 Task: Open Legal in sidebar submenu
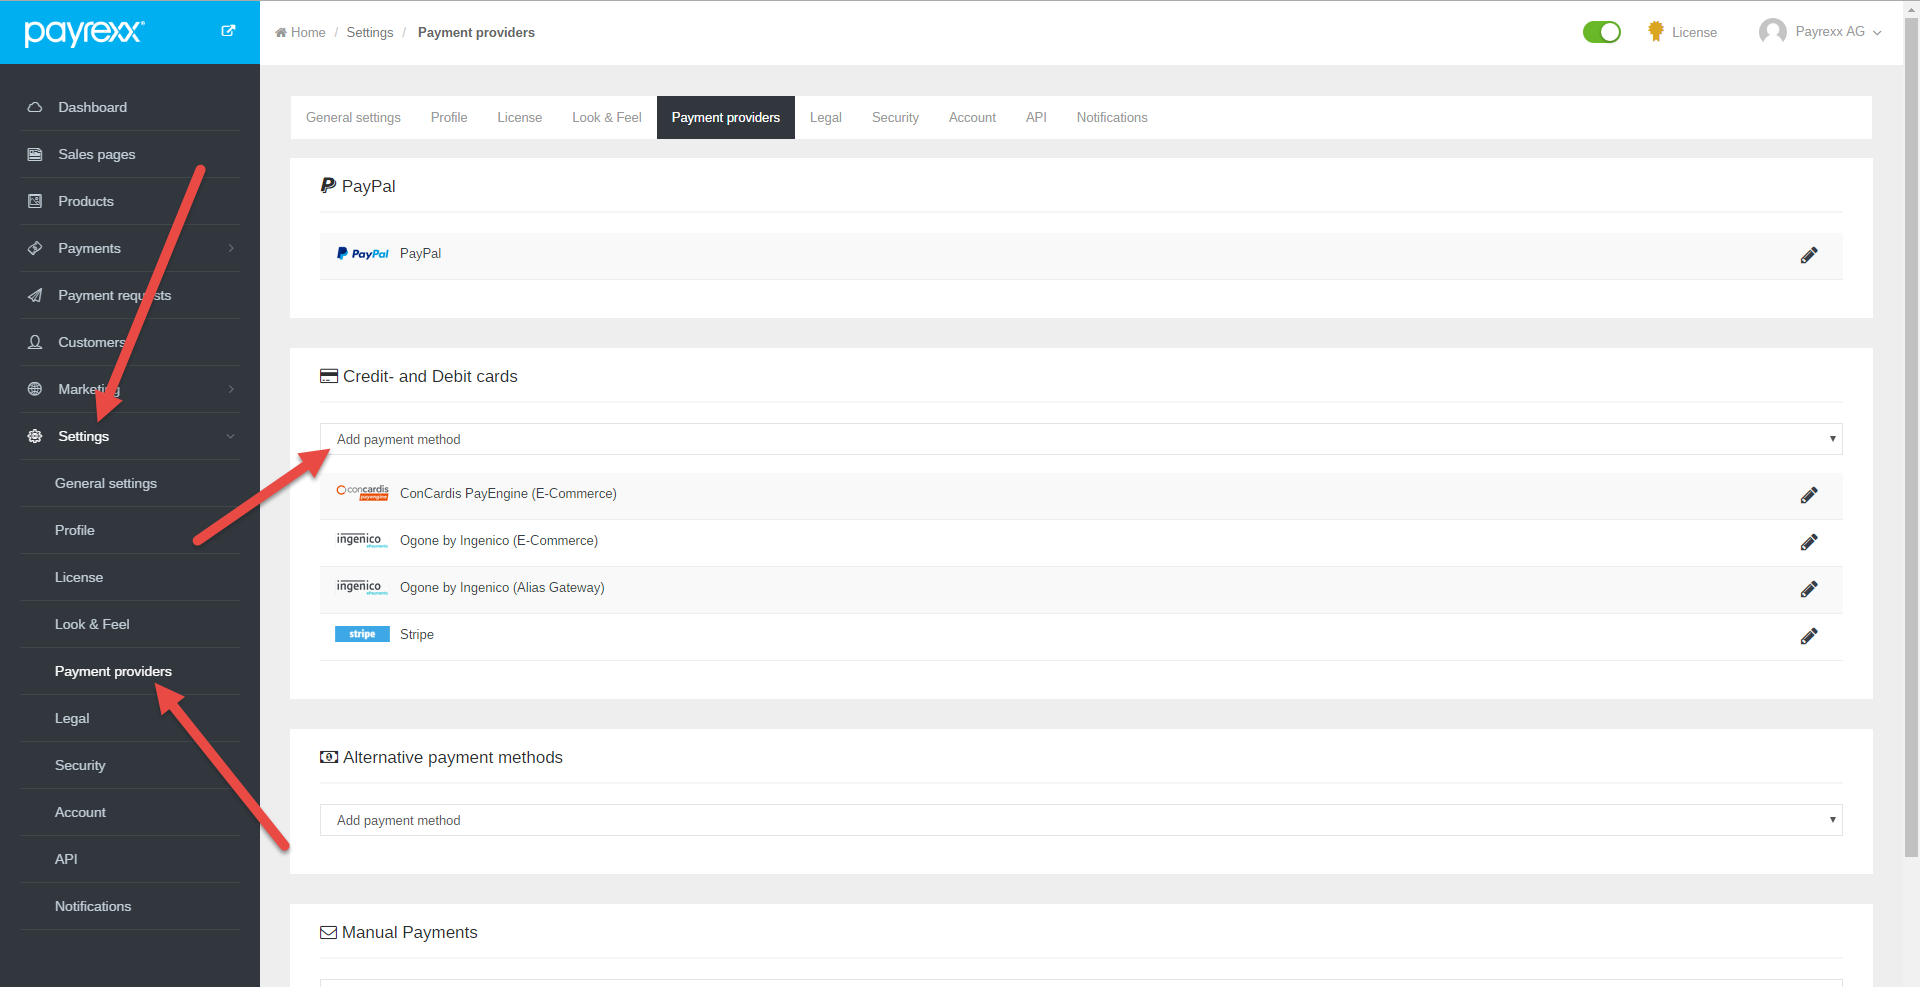tap(72, 718)
